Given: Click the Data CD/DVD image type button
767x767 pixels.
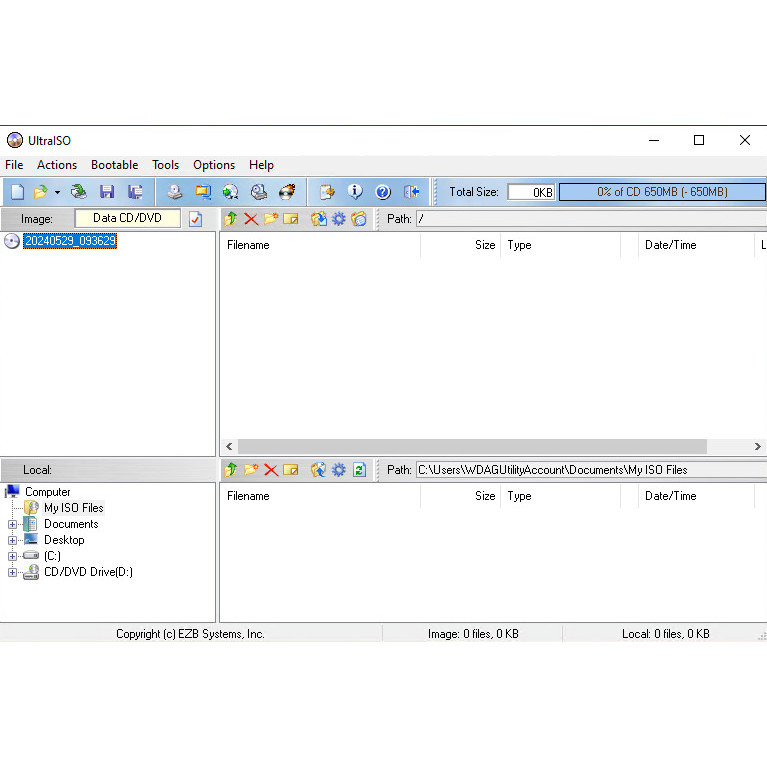Looking at the screenshot, I should (127, 218).
